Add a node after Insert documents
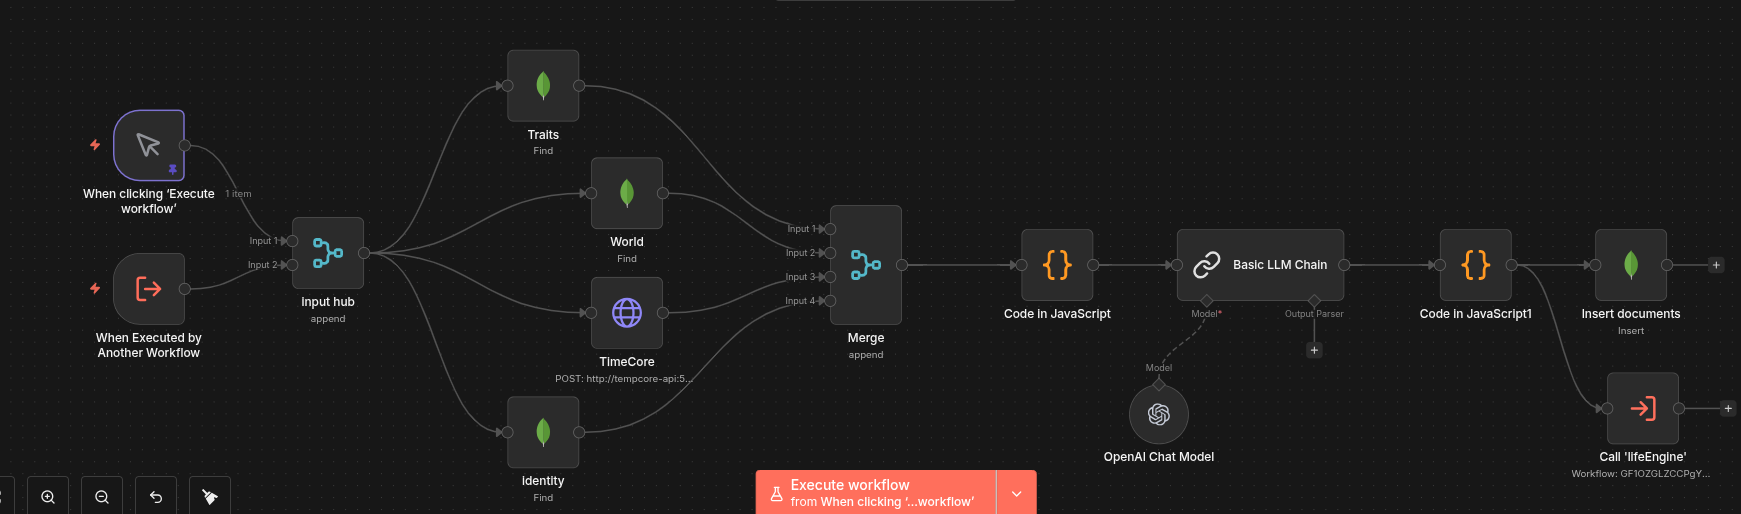1741x514 pixels. [1716, 265]
